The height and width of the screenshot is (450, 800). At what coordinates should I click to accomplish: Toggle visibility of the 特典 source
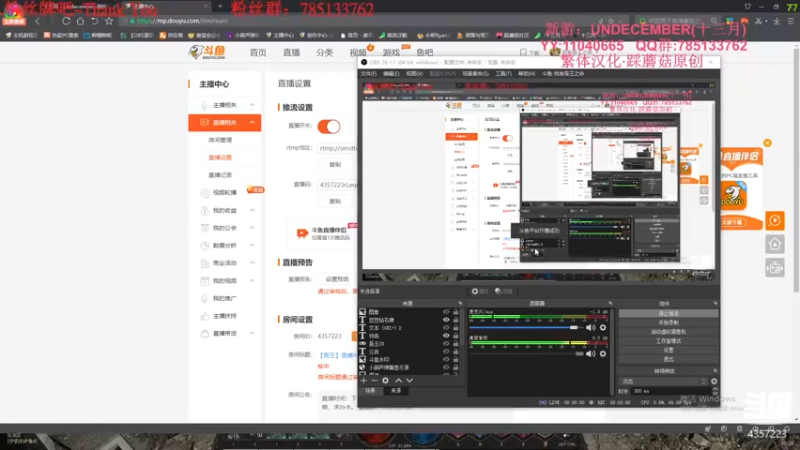click(446, 336)
